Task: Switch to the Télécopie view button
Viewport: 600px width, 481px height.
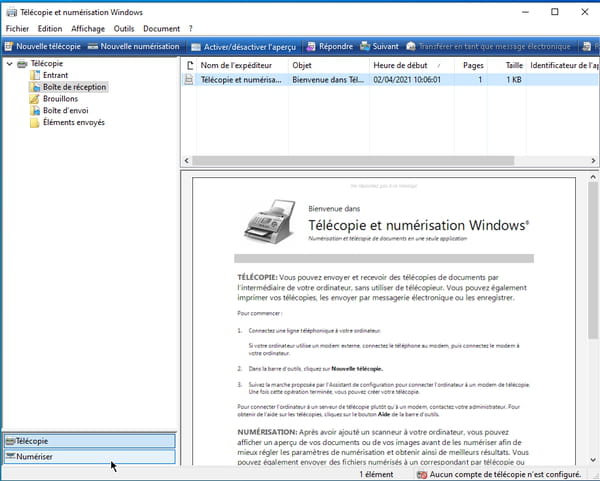Action: click(90, 441)
